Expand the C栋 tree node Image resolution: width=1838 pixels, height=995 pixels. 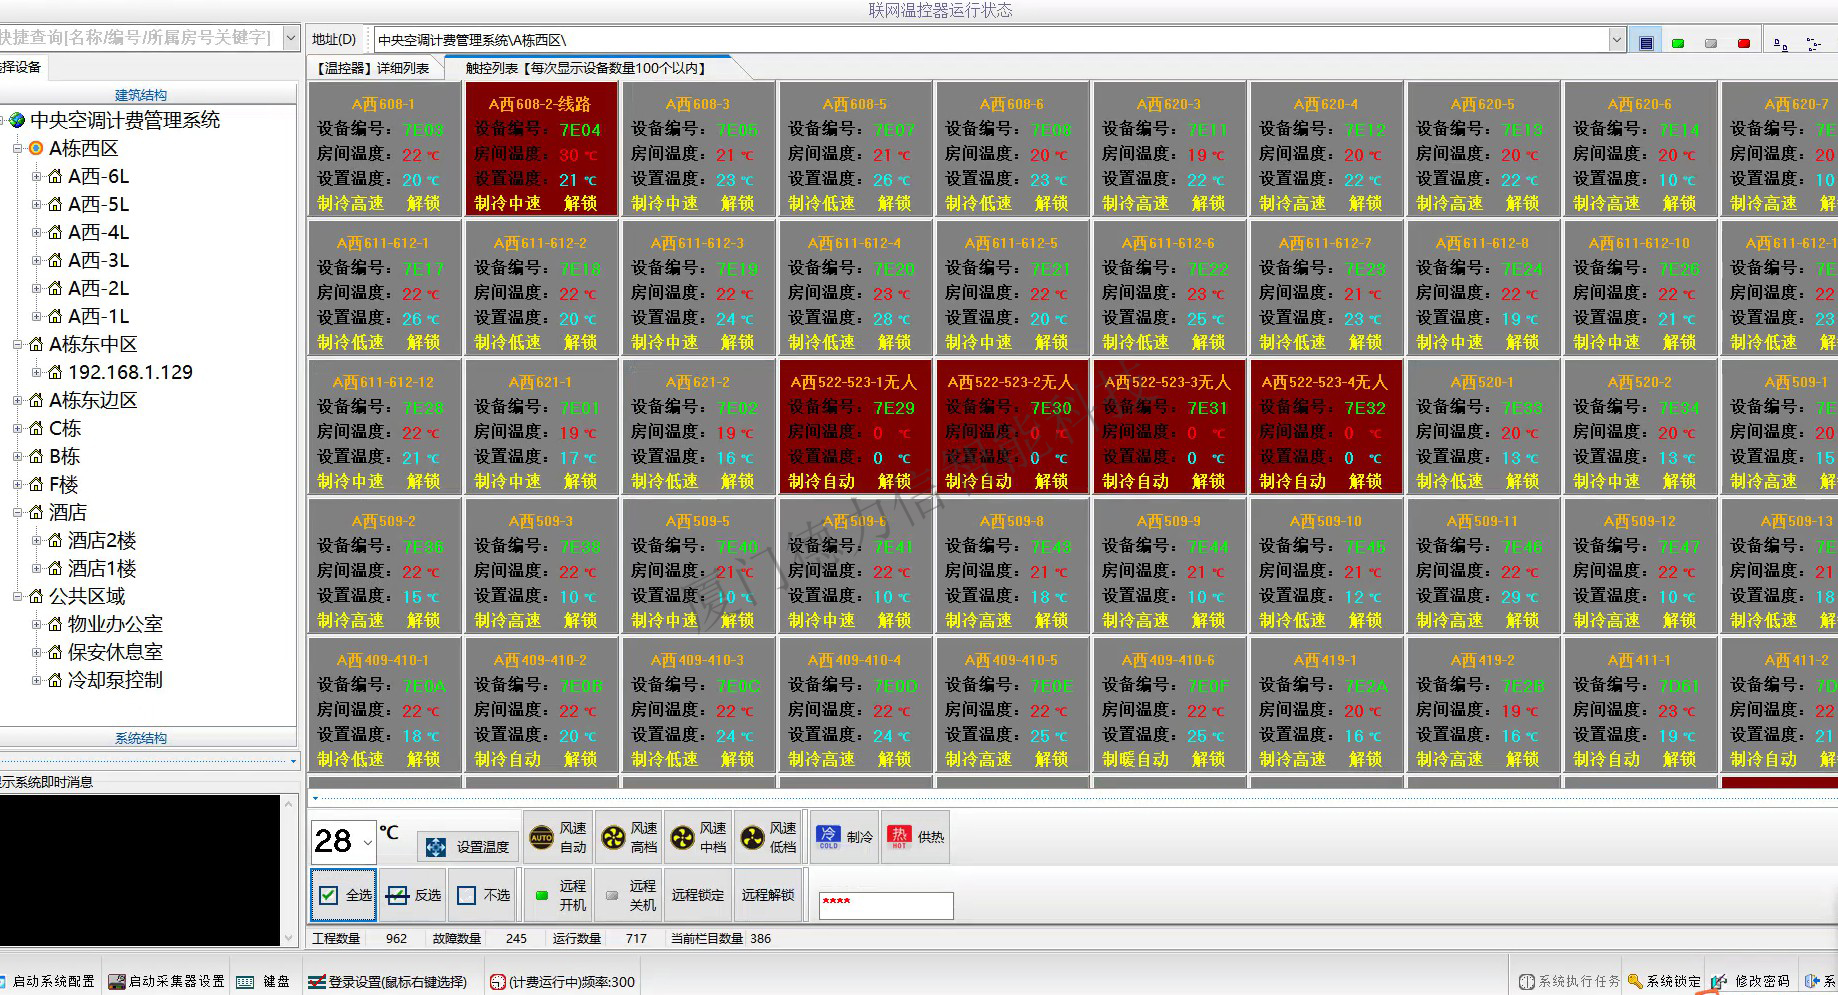coord(17,428)
